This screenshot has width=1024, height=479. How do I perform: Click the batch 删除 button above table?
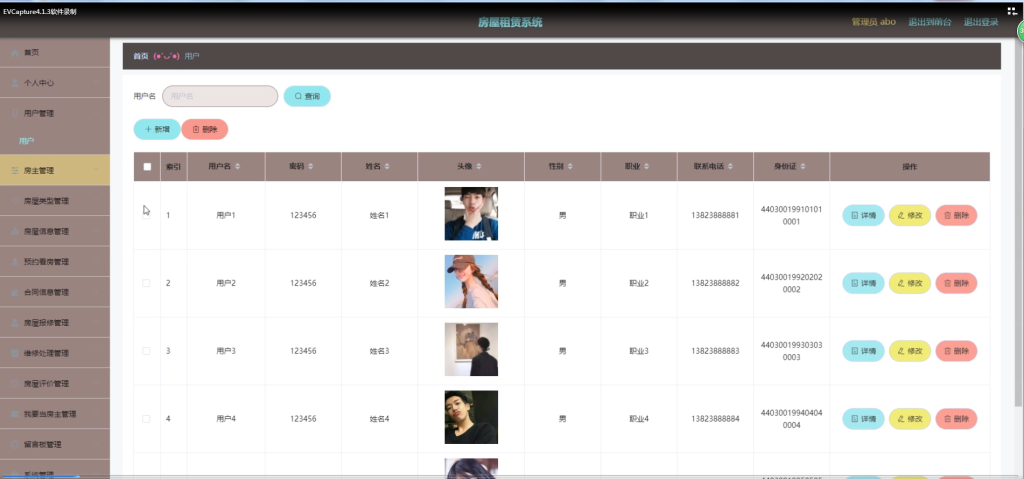coord(204,129)
